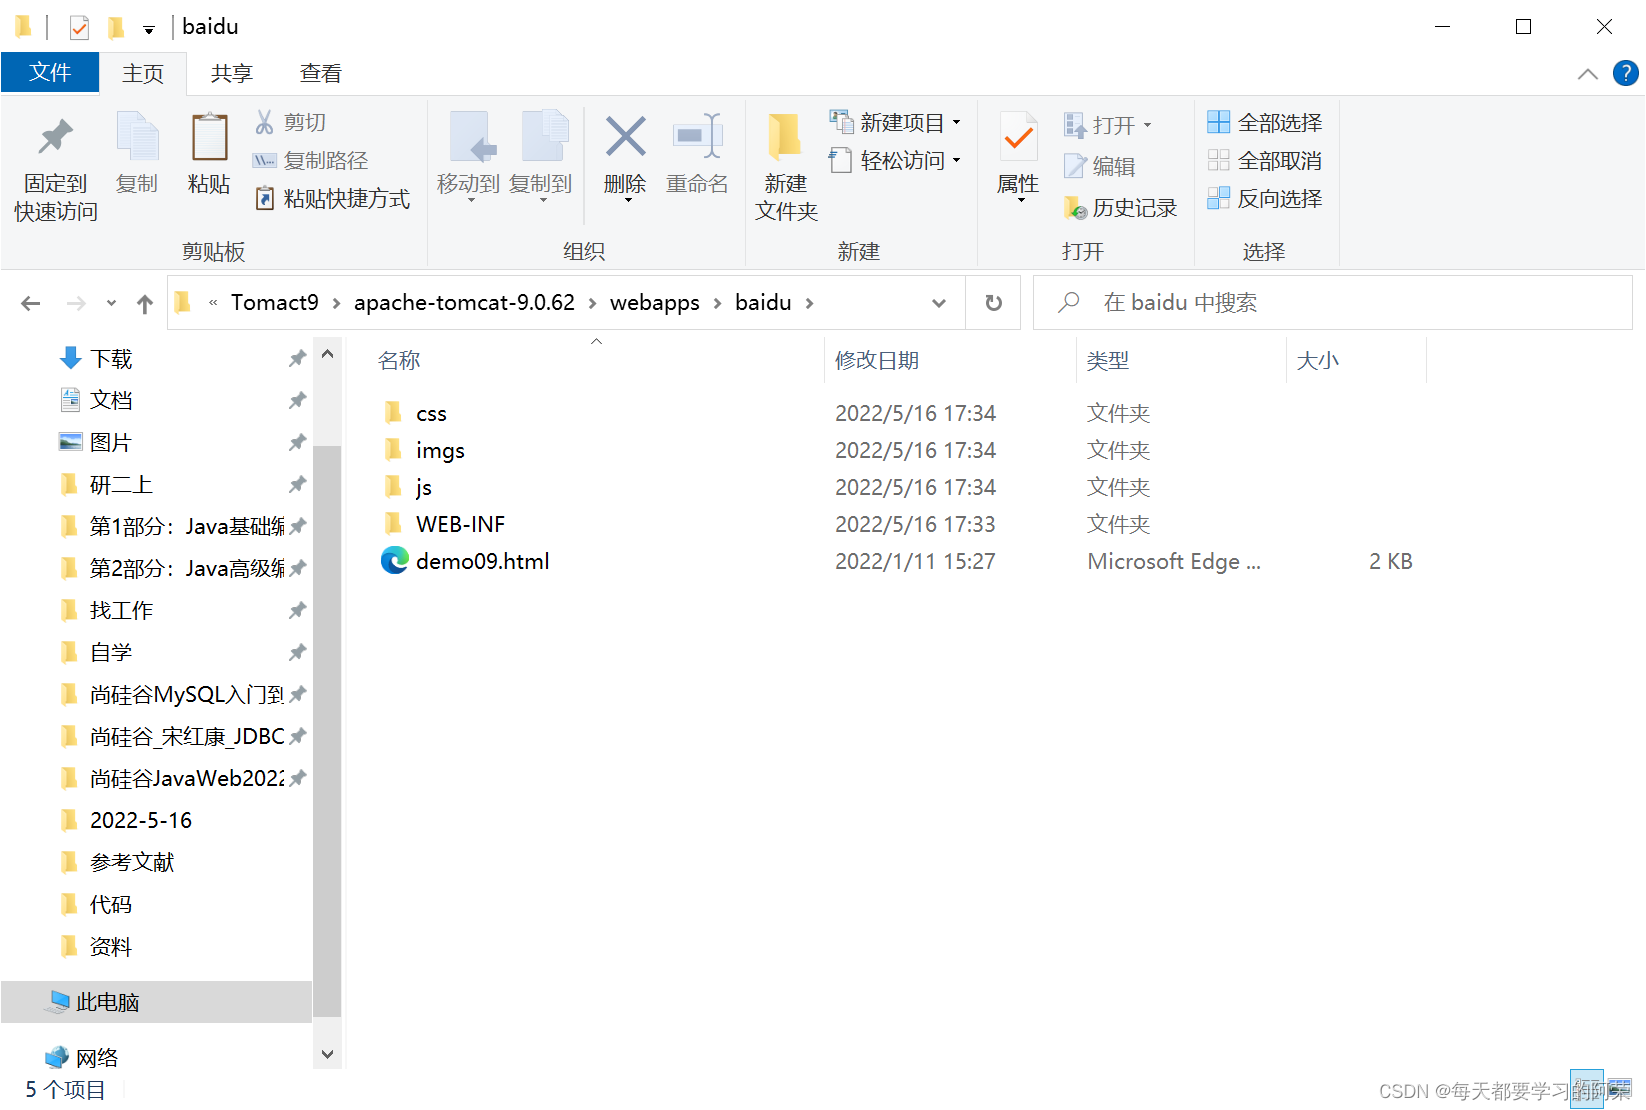
Task: Switch to the View (查看) tab
Action: [x=321, y=73]
